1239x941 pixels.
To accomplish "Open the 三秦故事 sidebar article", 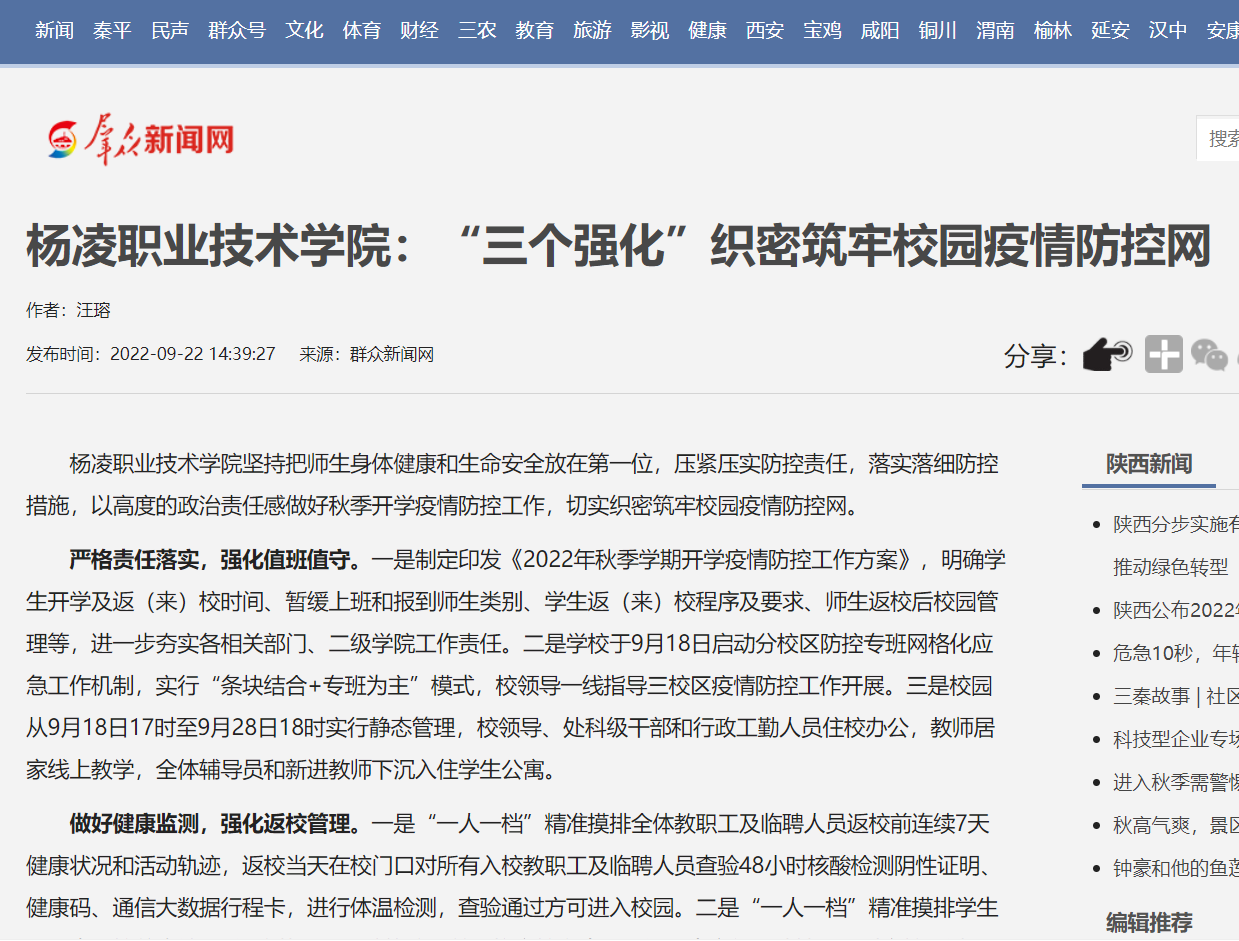I will 1175,696.
